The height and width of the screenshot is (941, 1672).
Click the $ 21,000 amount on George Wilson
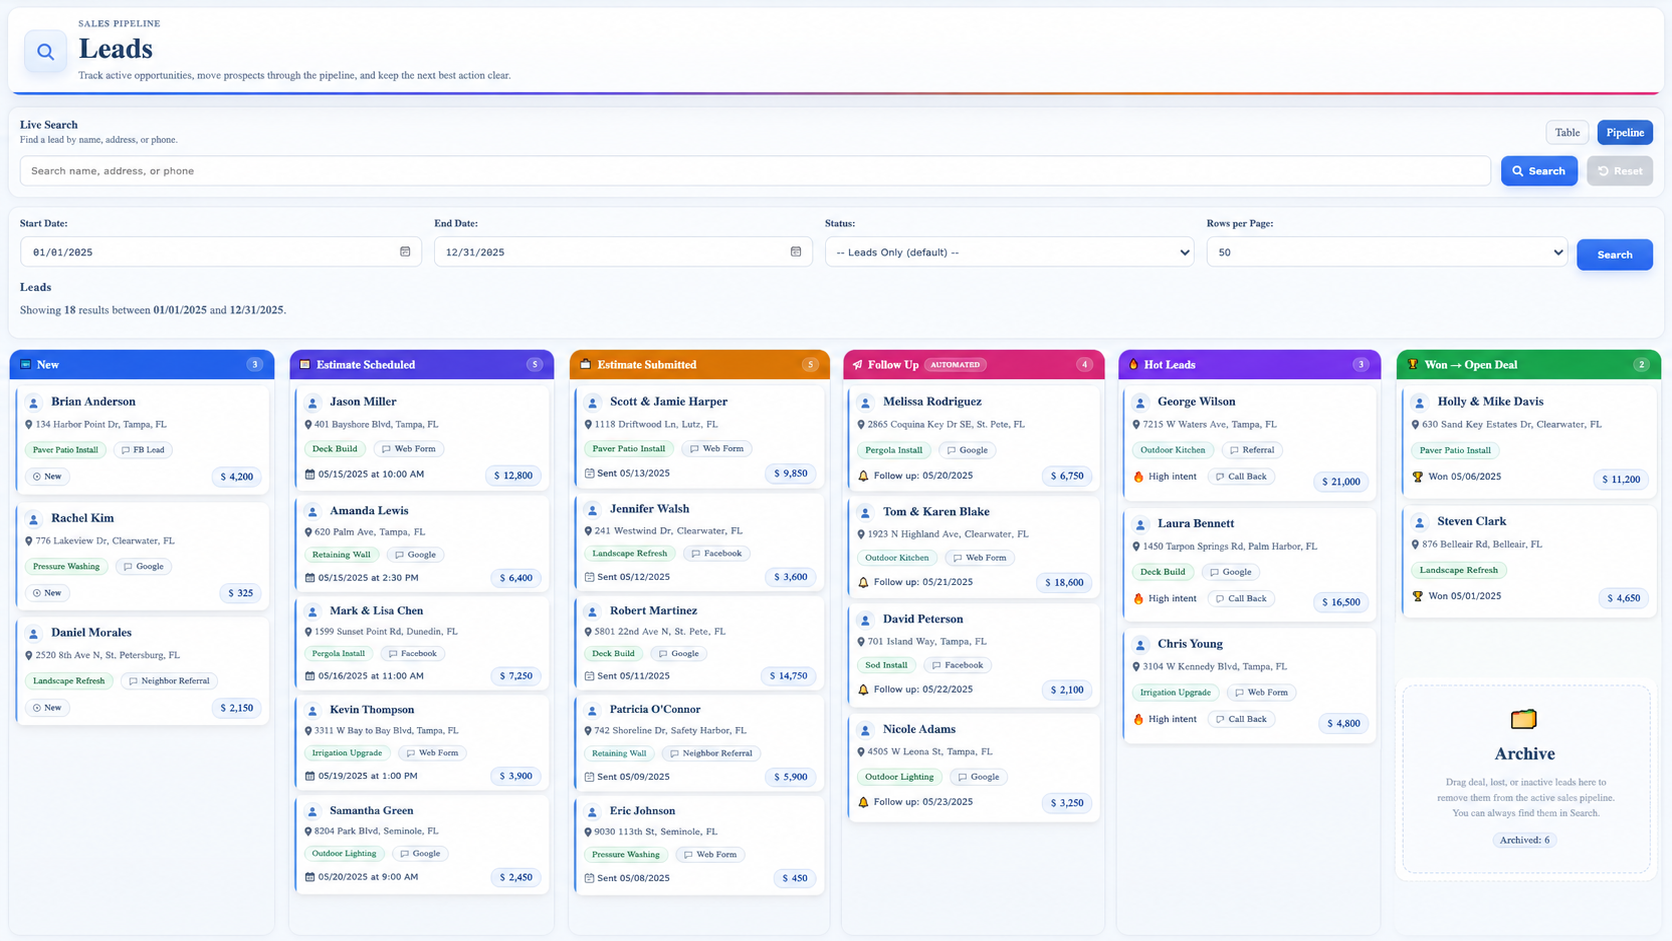1340,482
